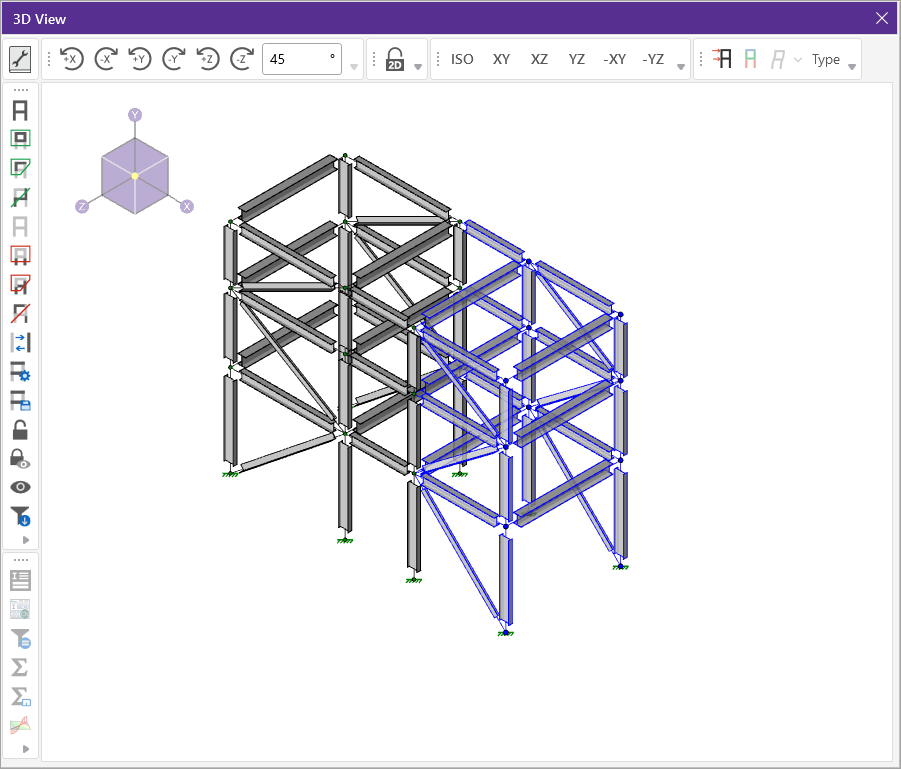
Task: Select the green line selection tool
Action: 20,197
